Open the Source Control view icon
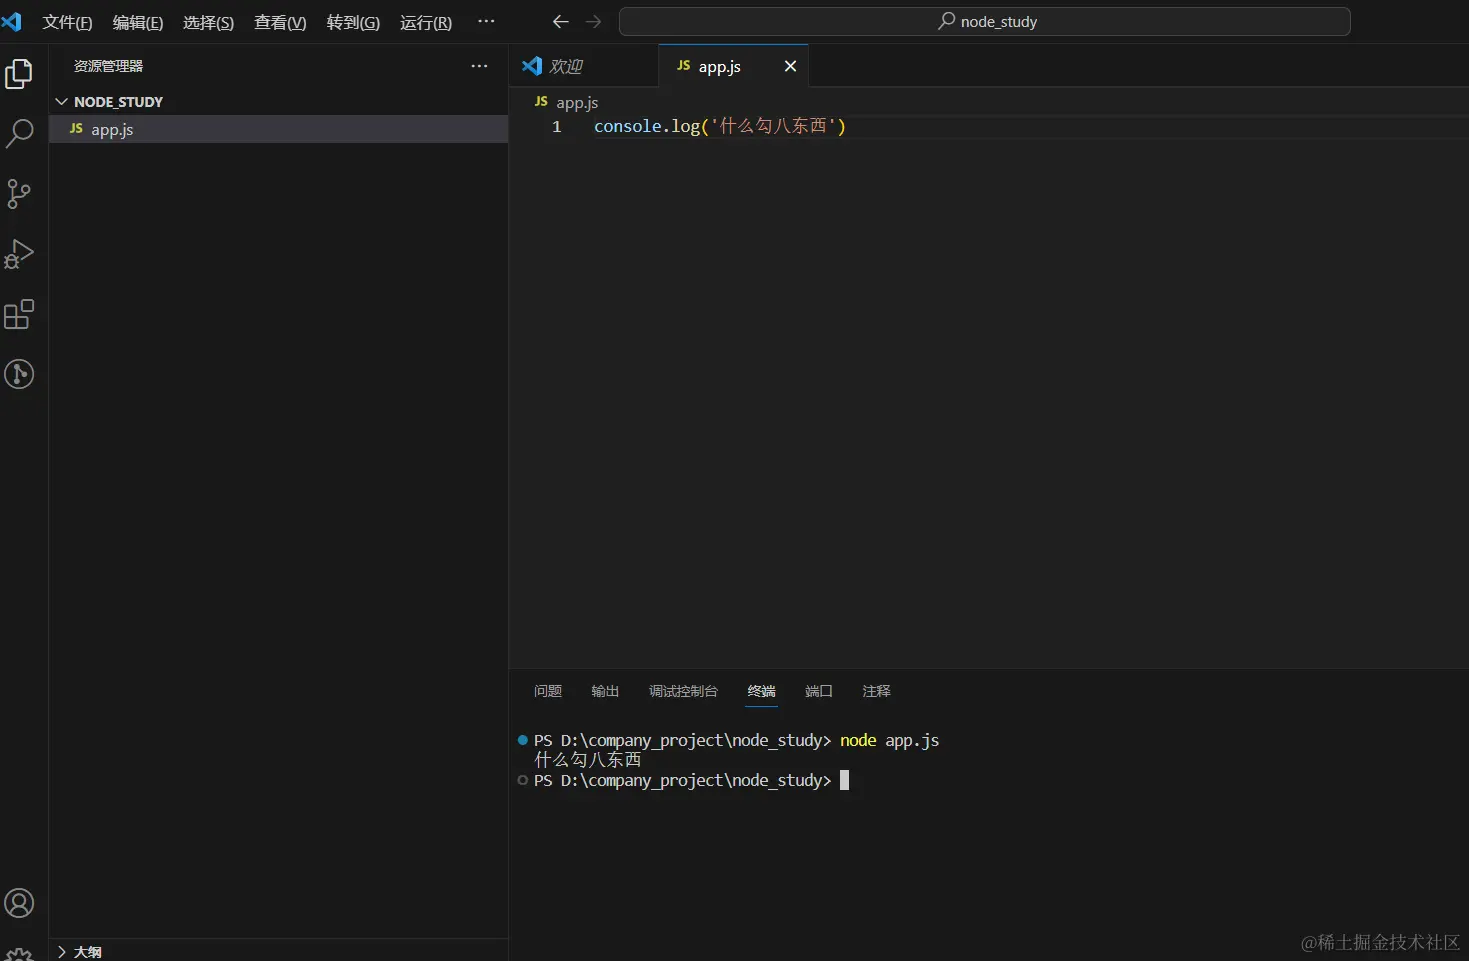1469x961 pixels. pyautogui.click(x=19, y=194)
